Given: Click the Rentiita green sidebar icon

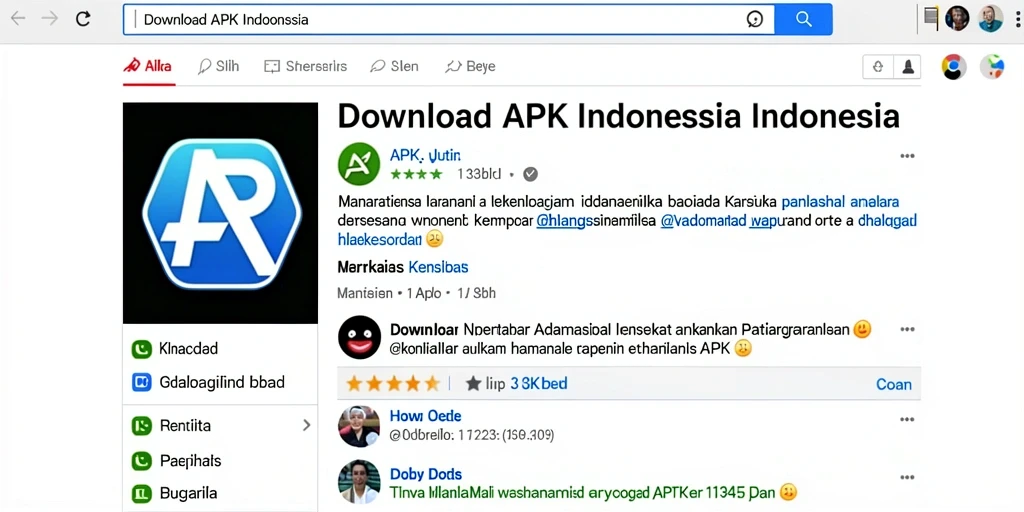Looking at the screenshot, I should (141, 426).
